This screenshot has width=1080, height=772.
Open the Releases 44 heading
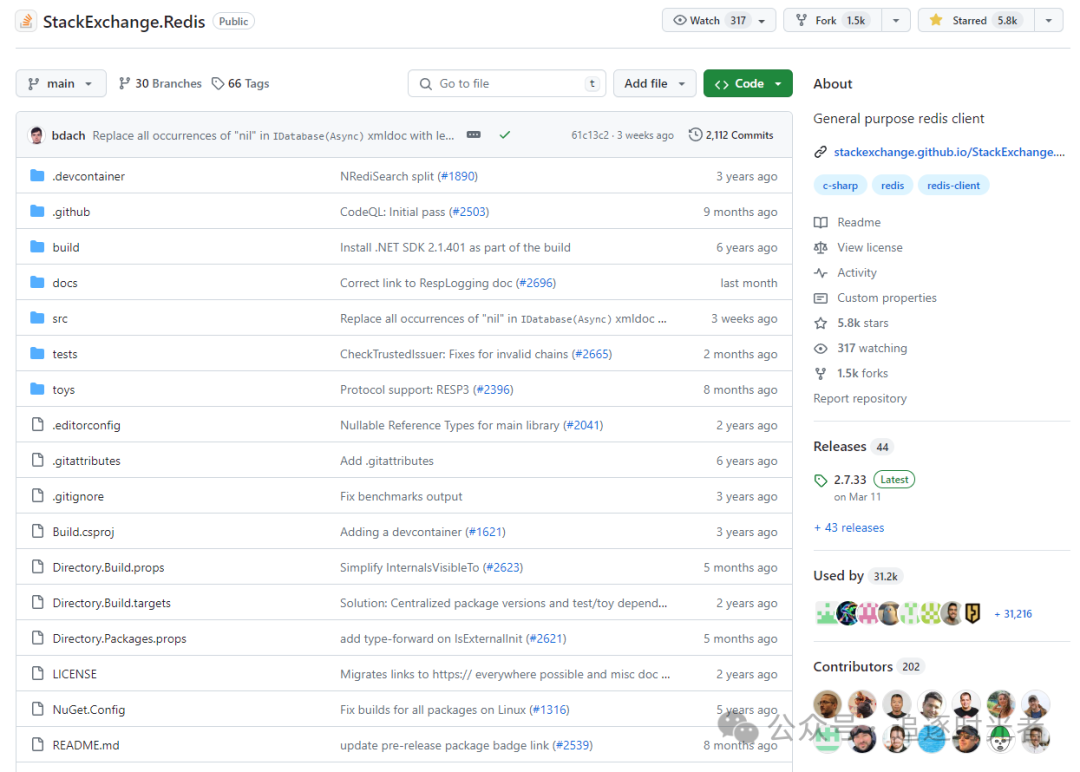click(853, 446)
